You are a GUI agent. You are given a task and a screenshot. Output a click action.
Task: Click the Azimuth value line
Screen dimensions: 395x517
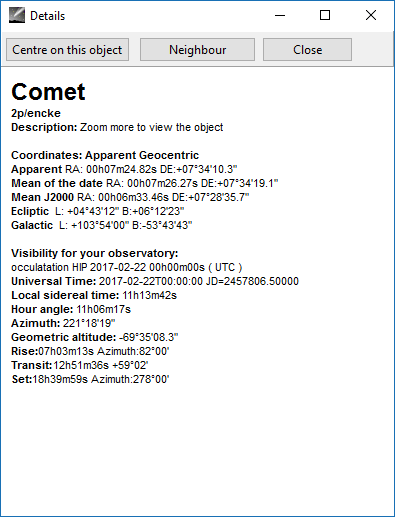coord(63,323)
